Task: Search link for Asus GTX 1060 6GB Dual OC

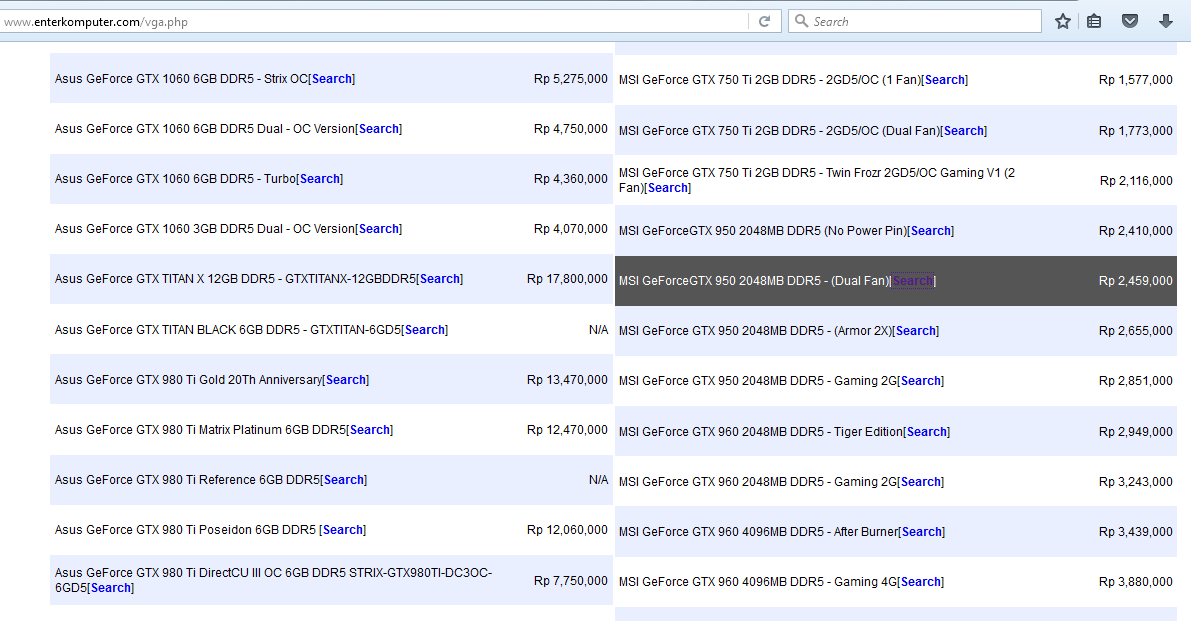Action: [x=379, y=129]
